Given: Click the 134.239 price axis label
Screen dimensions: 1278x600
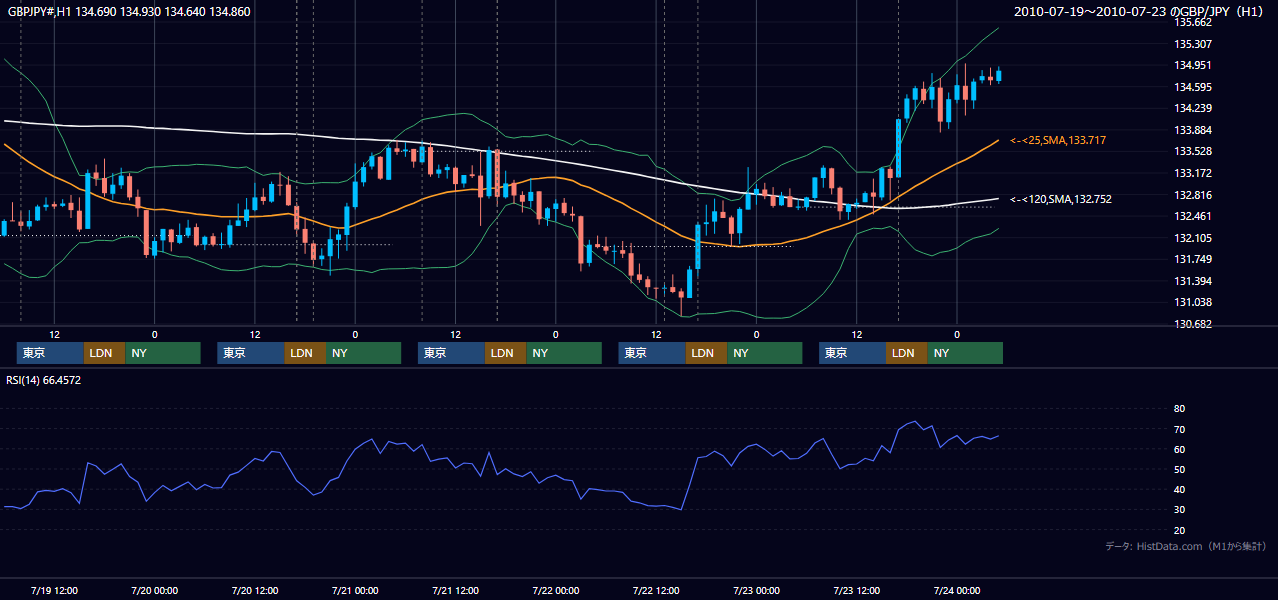Looking at the screenshot, I should pos(1193,109).
